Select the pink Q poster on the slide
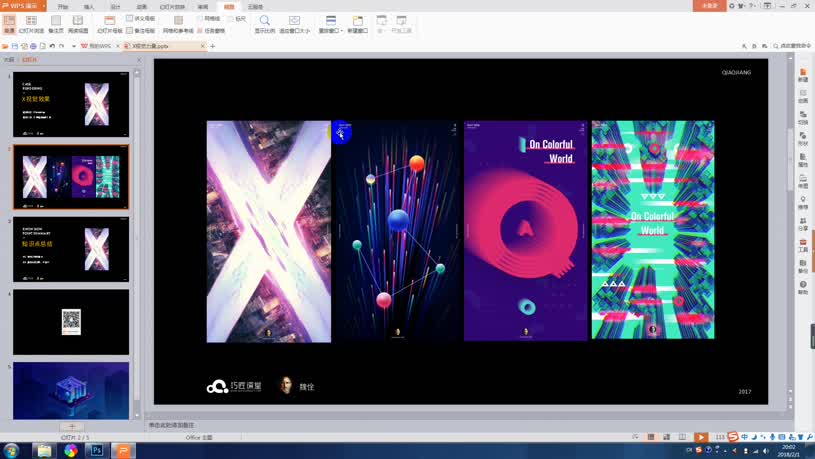Screen dimensions: 815x459 click(x=525, y=231)
